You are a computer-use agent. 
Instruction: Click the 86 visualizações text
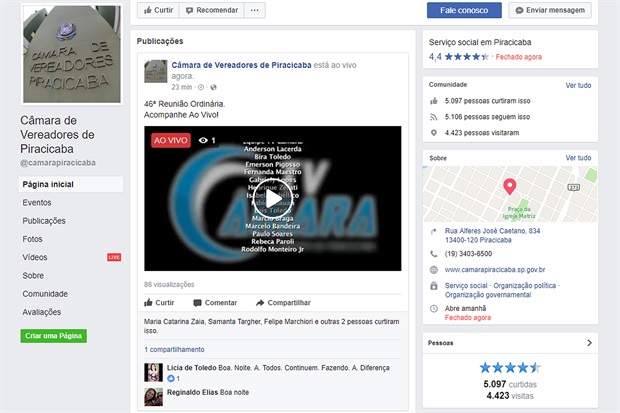tap(169, 284)
